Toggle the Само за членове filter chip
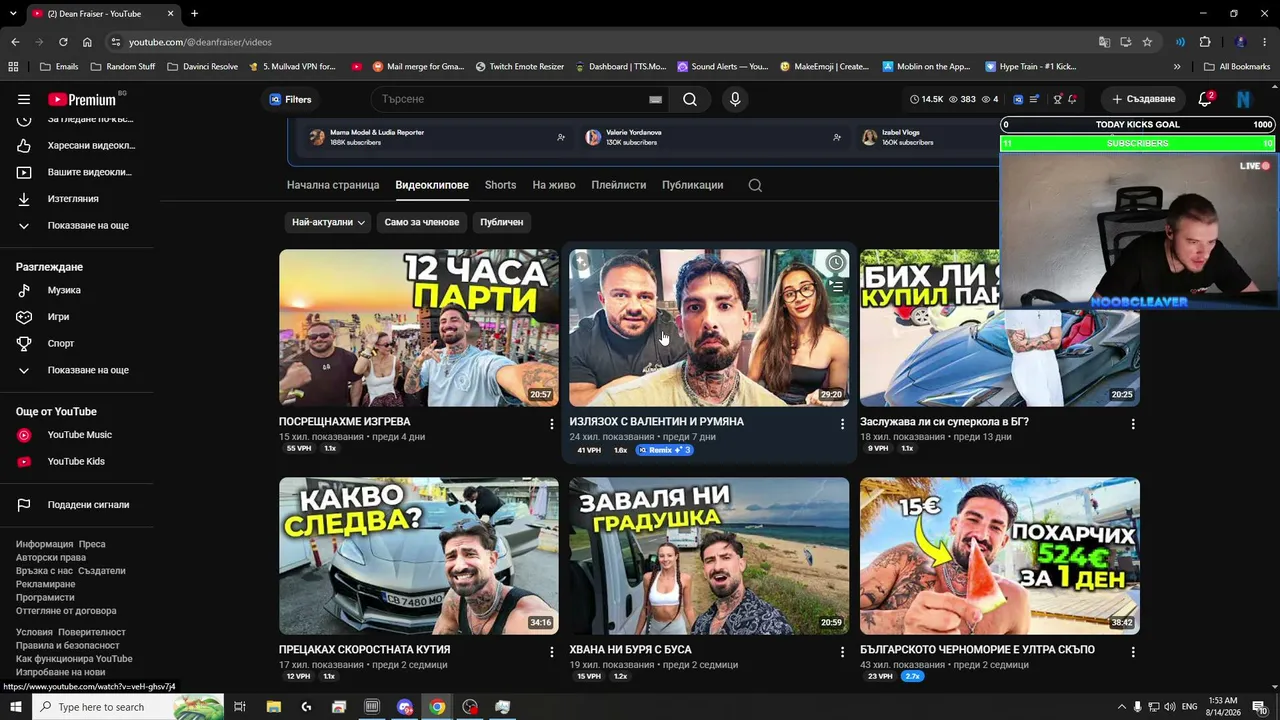1280x720 pixels. coord(422,222)
